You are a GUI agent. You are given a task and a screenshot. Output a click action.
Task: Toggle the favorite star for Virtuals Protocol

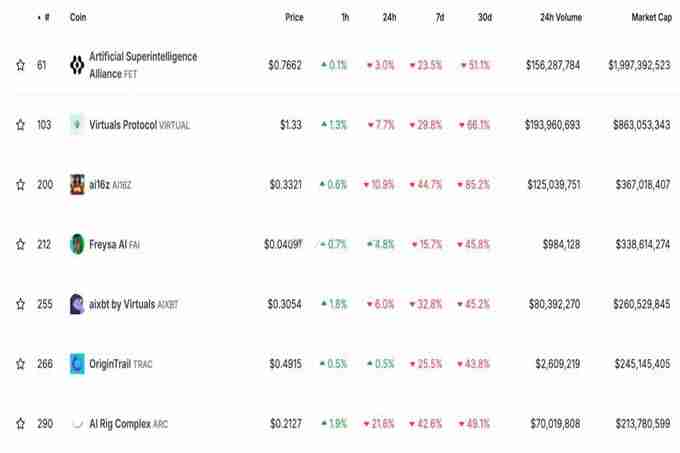[20, 125]
